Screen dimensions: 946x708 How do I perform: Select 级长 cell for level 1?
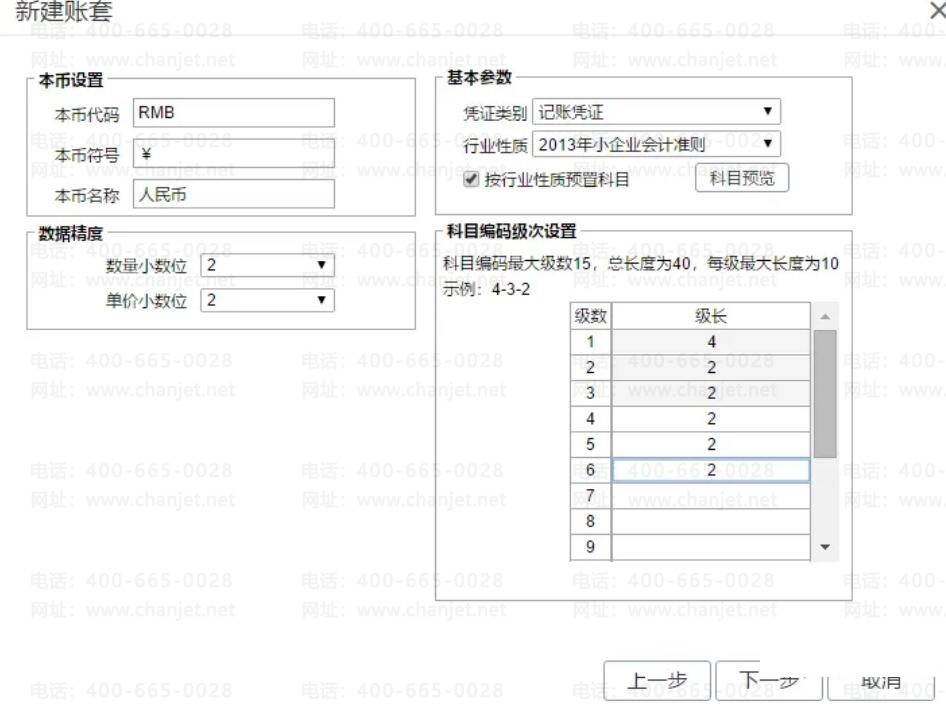coord(711,342)
